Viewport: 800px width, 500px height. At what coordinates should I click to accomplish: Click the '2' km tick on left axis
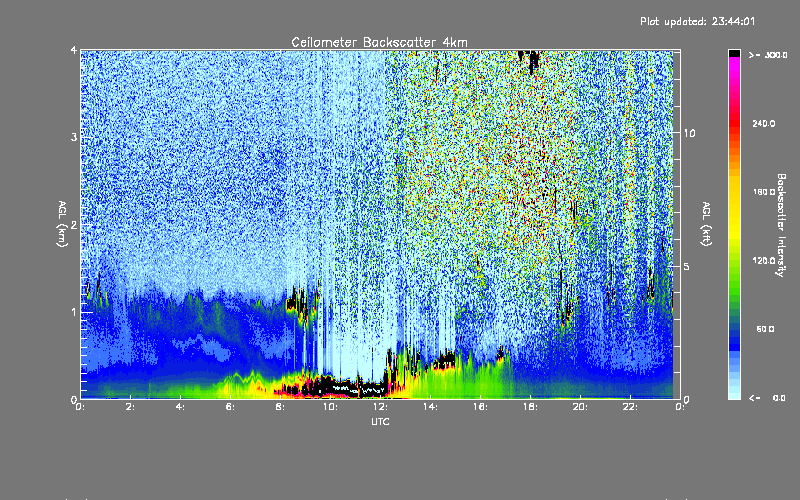(74, 225)
